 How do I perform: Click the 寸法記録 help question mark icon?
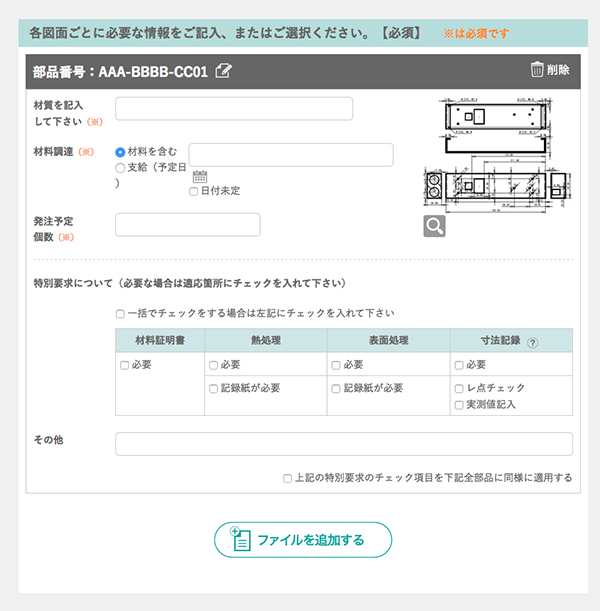[x=532, y=342]
